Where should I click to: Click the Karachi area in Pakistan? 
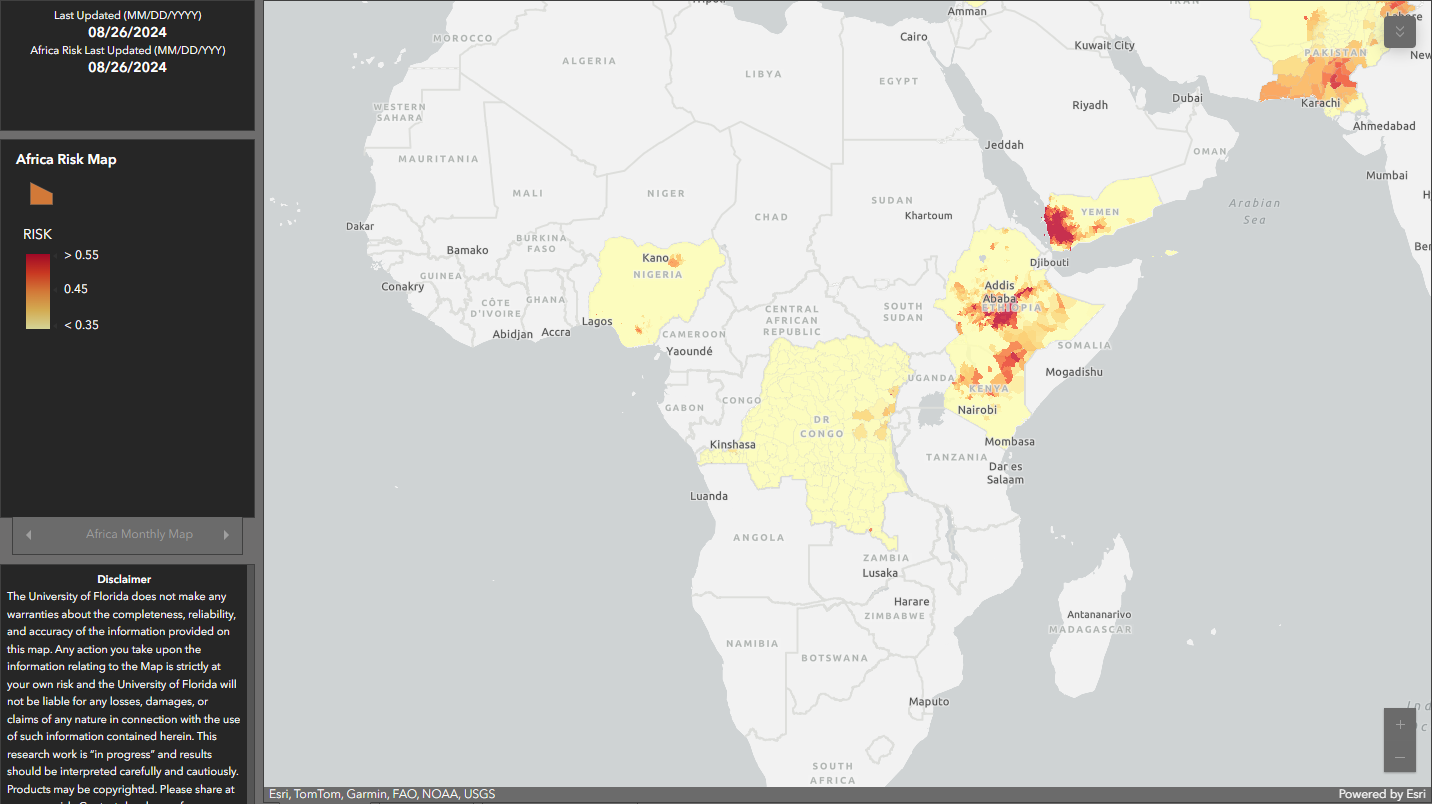pos(1320,103)
